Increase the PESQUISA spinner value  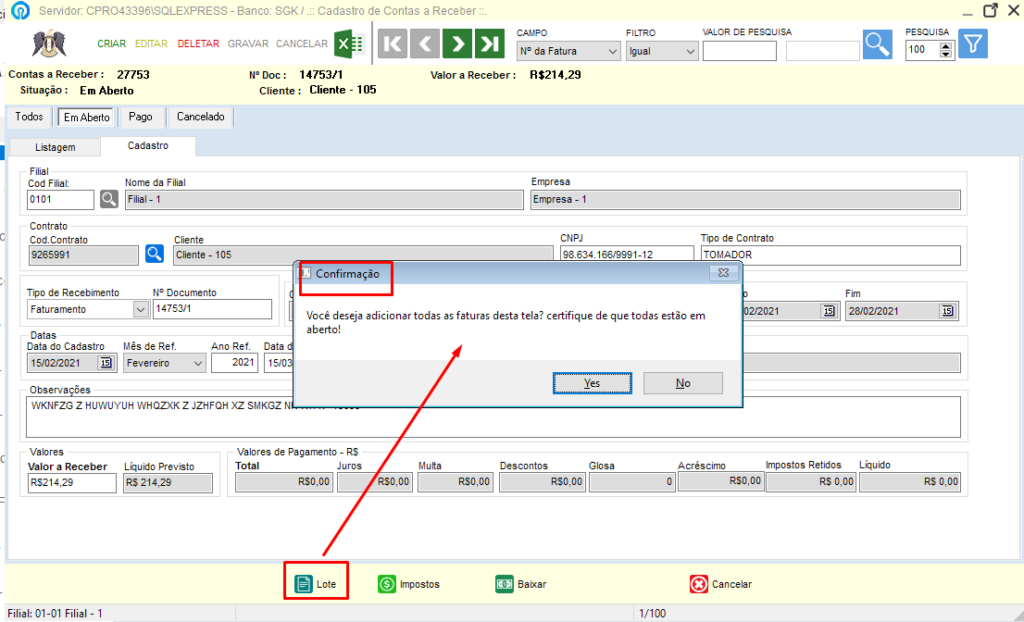(946, 46)
